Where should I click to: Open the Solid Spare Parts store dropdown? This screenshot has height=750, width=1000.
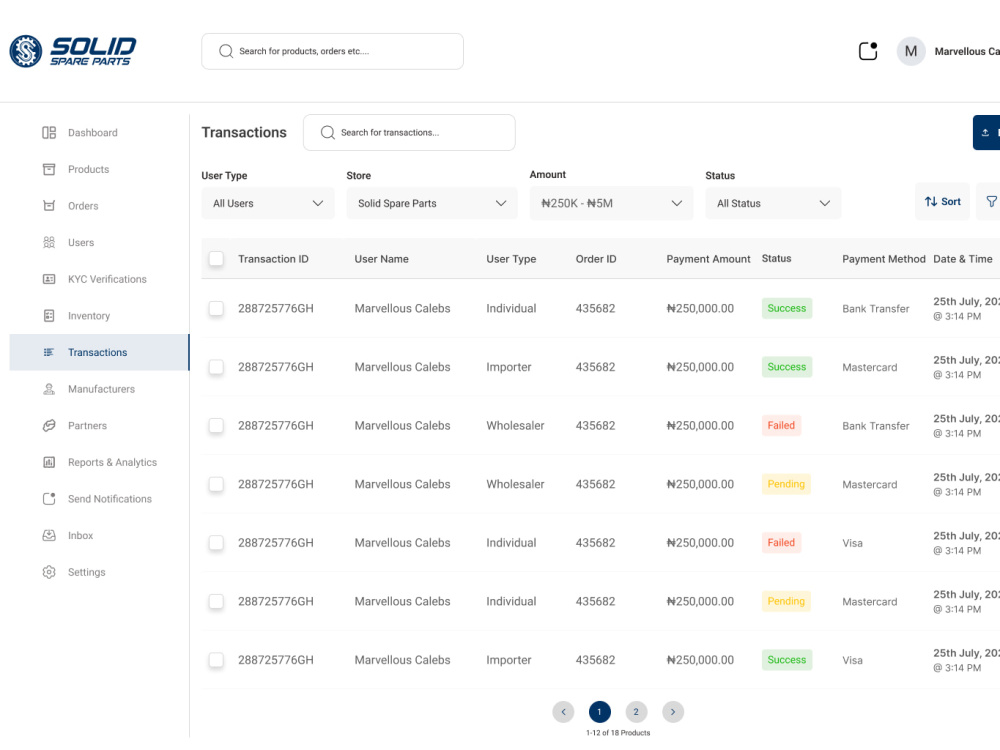[432, 203]
